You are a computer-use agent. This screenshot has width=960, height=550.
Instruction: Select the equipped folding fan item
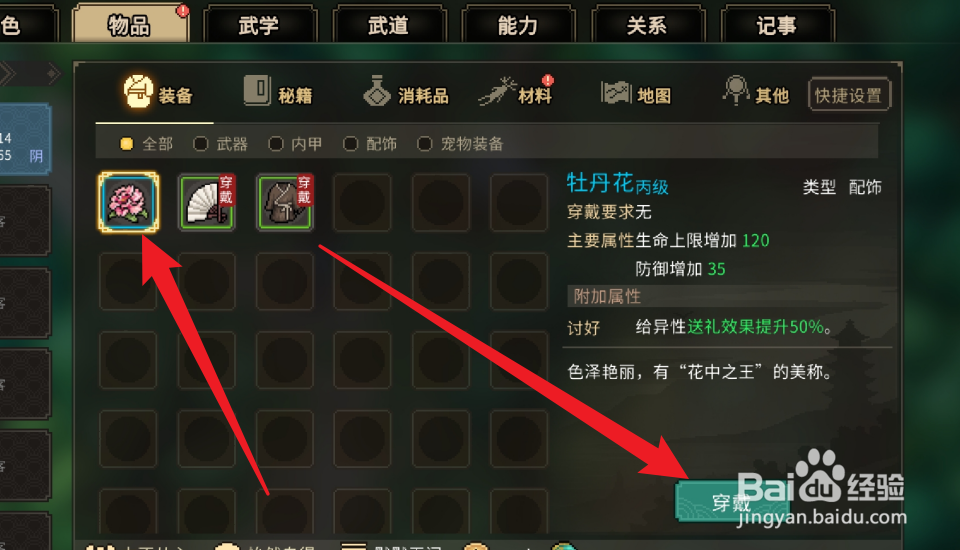point(207,202)
